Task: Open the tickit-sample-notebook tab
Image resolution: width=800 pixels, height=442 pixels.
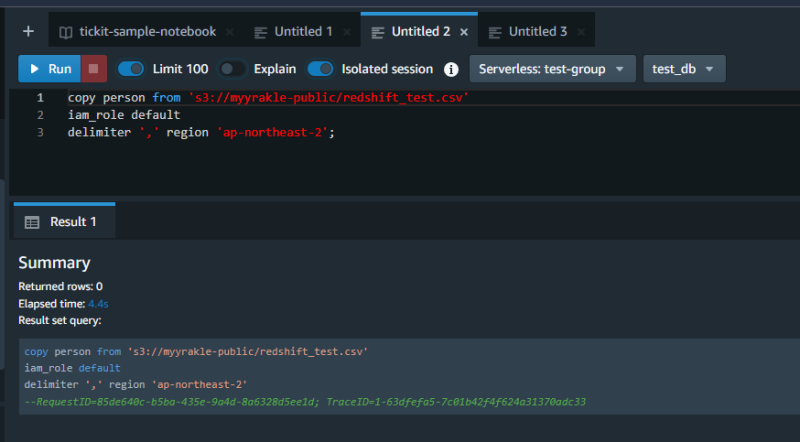Action: [146, 32]
